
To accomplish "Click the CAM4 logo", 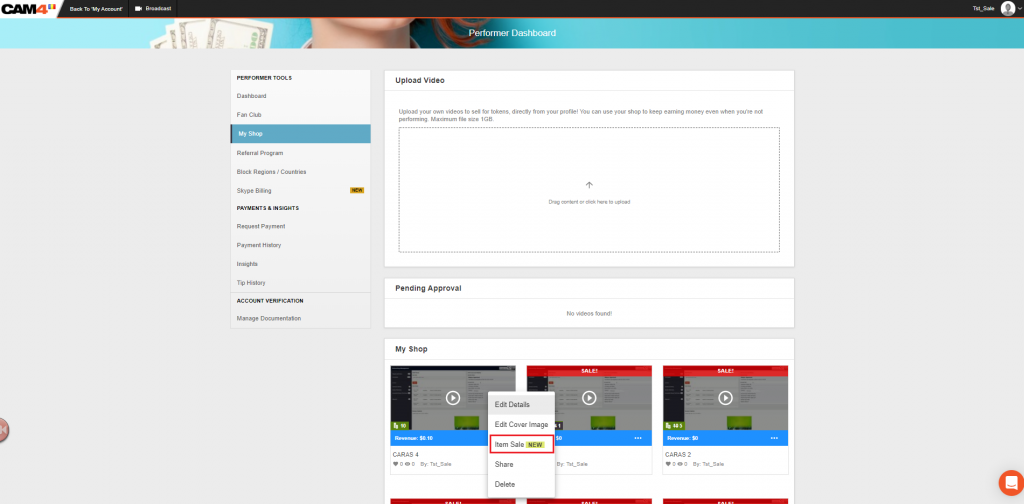I will click(31, 8).
